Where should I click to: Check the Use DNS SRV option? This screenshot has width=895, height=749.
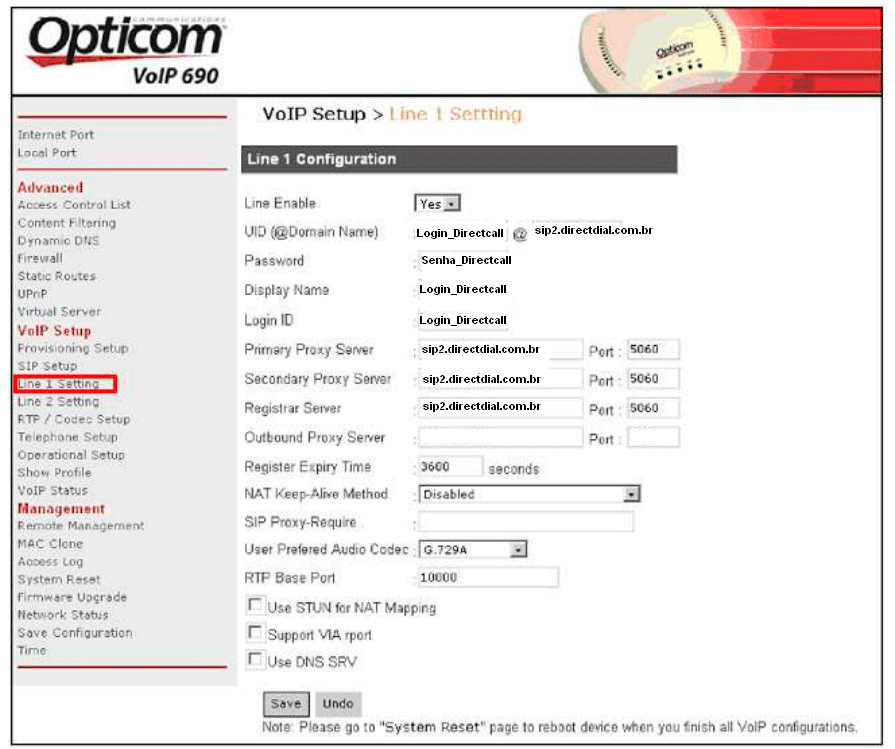pos(255,659)
